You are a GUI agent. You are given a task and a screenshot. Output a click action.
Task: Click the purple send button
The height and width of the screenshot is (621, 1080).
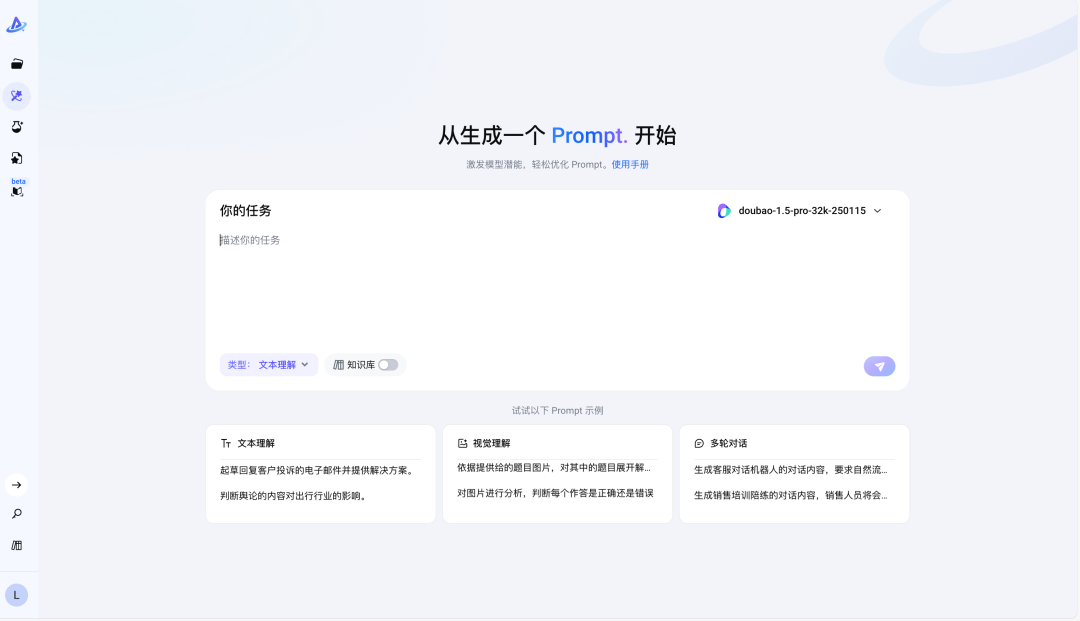879,366
